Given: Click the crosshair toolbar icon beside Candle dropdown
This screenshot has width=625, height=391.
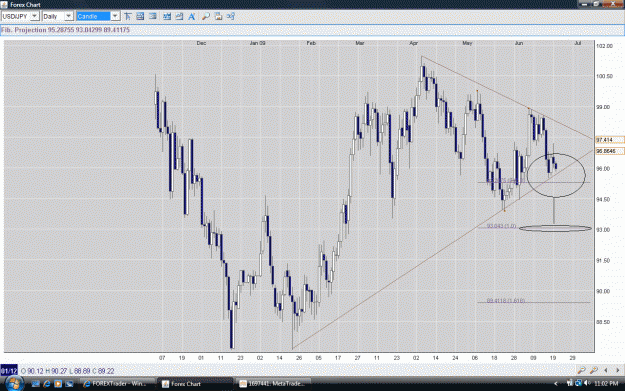Looking at the screenshot, I should [x=128, y=16].
